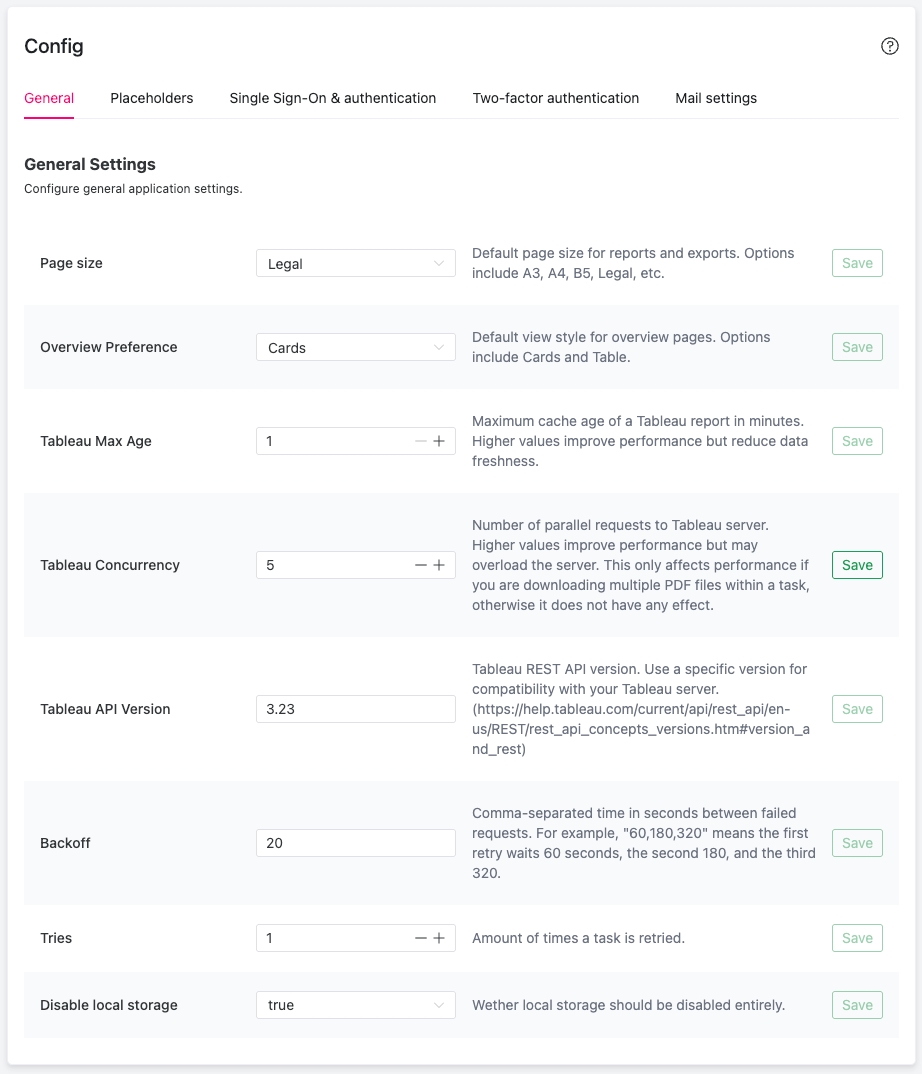922x1074 pixels.
Task: Click Save for Page size
Action: (x=857, y=263)
